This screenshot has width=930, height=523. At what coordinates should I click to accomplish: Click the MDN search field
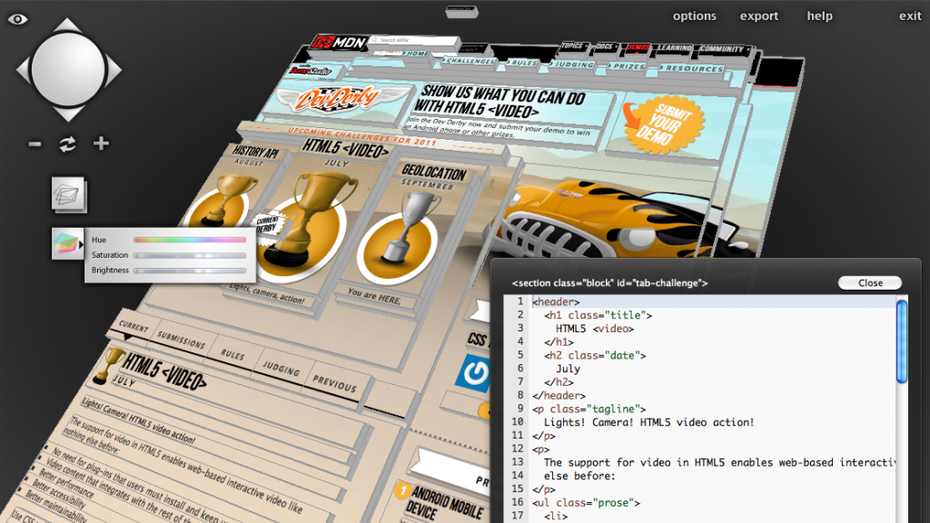(x=415, y=41)
